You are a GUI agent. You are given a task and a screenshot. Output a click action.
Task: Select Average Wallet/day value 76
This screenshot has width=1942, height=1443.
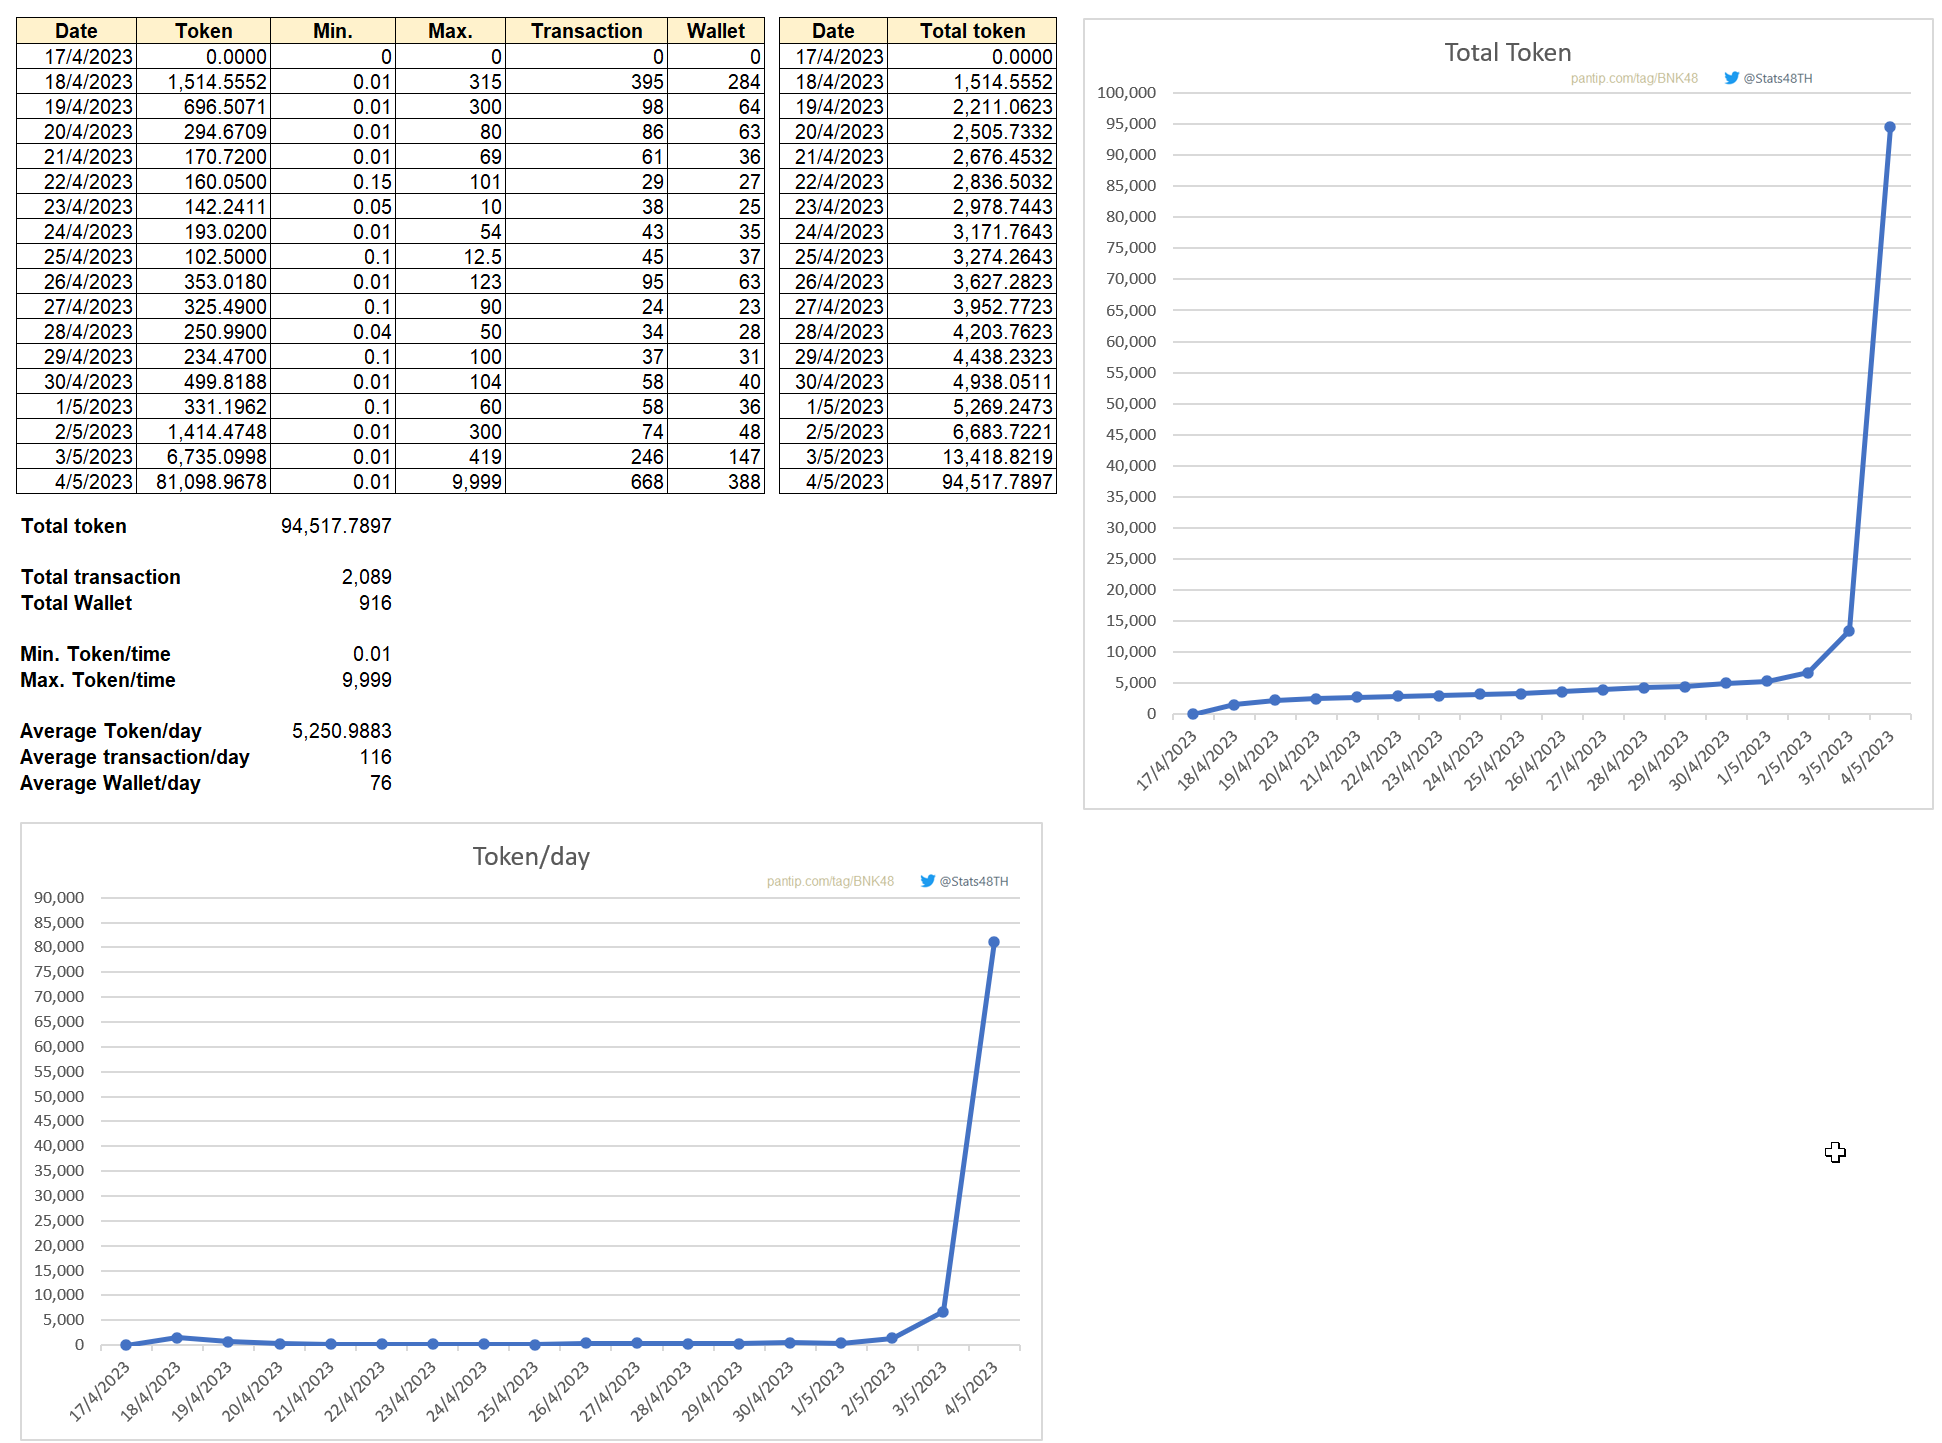pos(380,783)
